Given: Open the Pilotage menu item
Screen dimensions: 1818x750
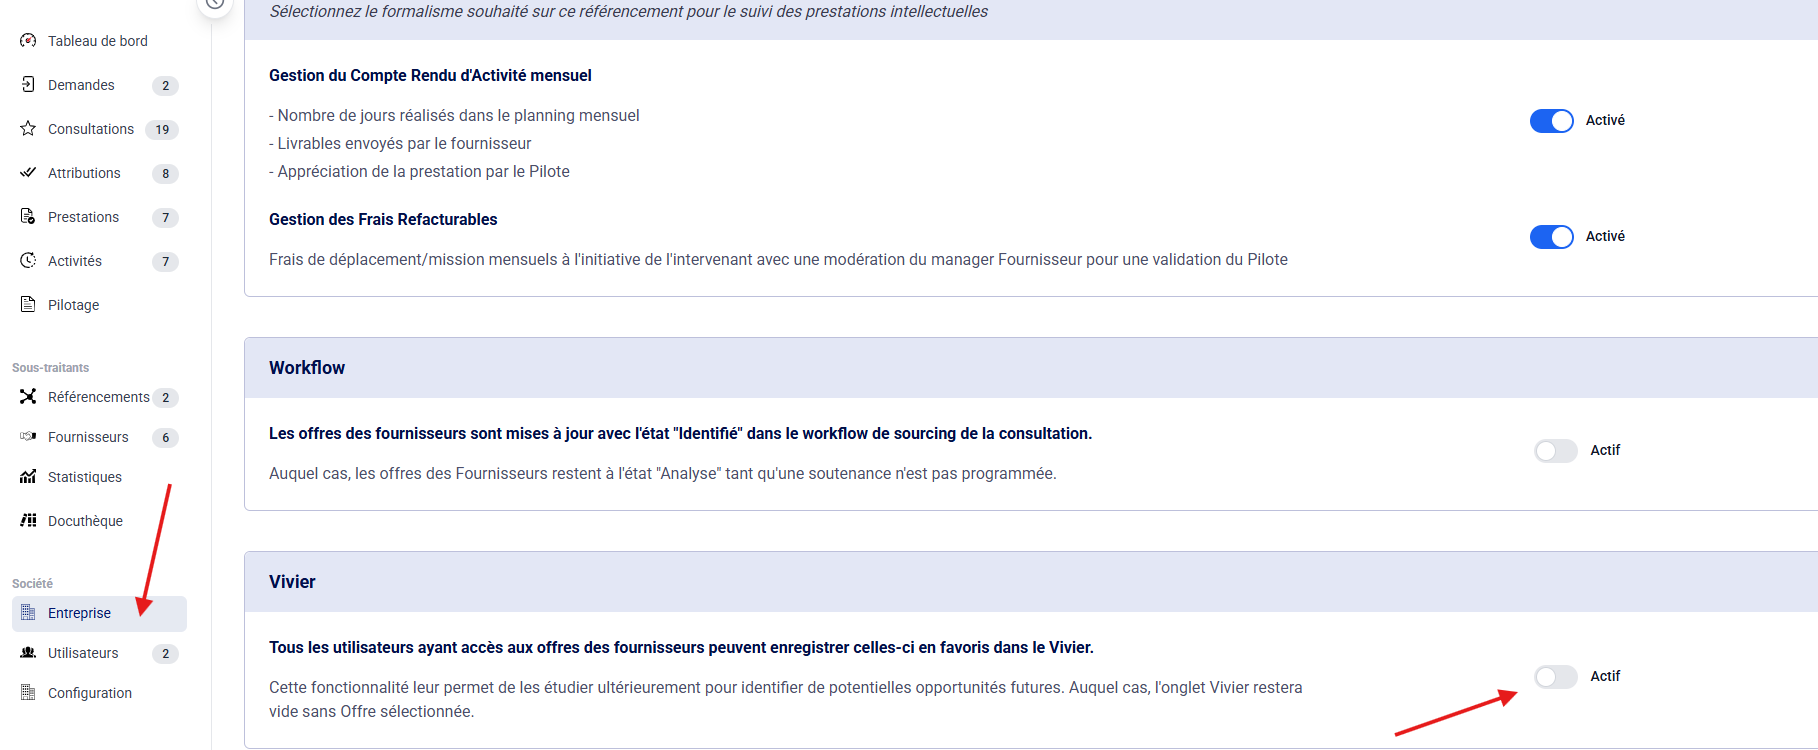Looking at the screenshot, I should [73, 305].
